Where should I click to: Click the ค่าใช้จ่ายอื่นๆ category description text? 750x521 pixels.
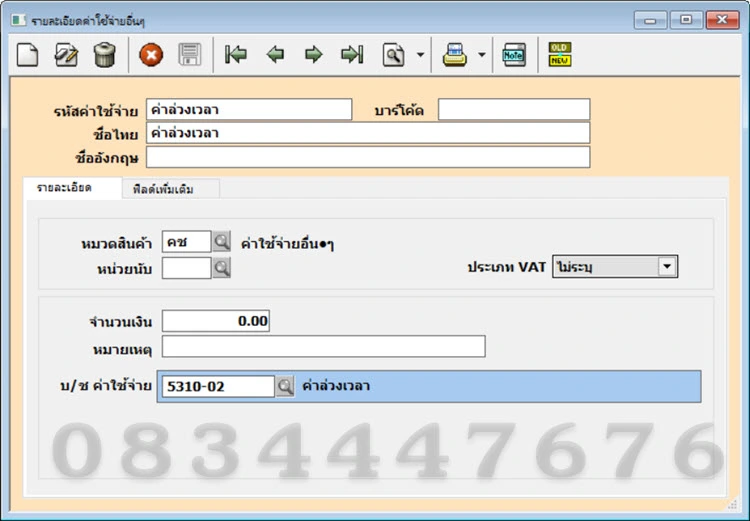pyautogui.click(x=287, y=244)
